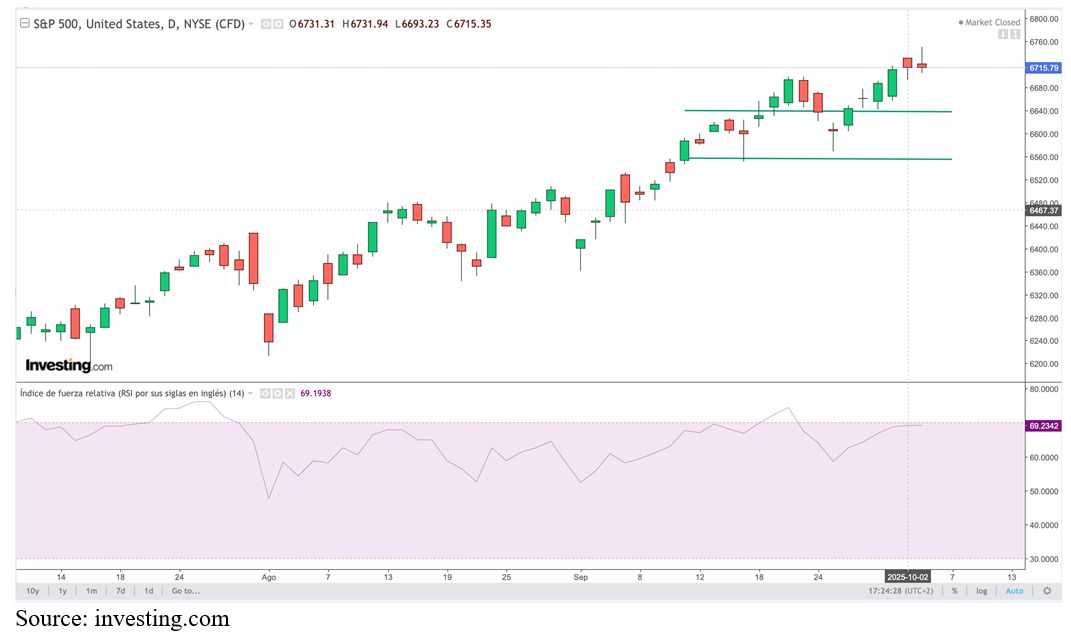
Task: Toggle percent scale mode
Action: coord(955,591)
